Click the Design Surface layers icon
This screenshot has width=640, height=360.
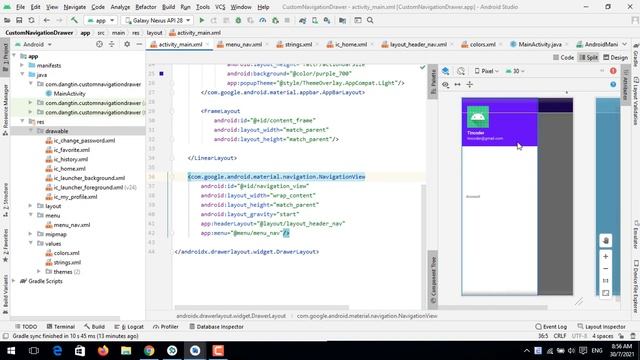point(446,71)
